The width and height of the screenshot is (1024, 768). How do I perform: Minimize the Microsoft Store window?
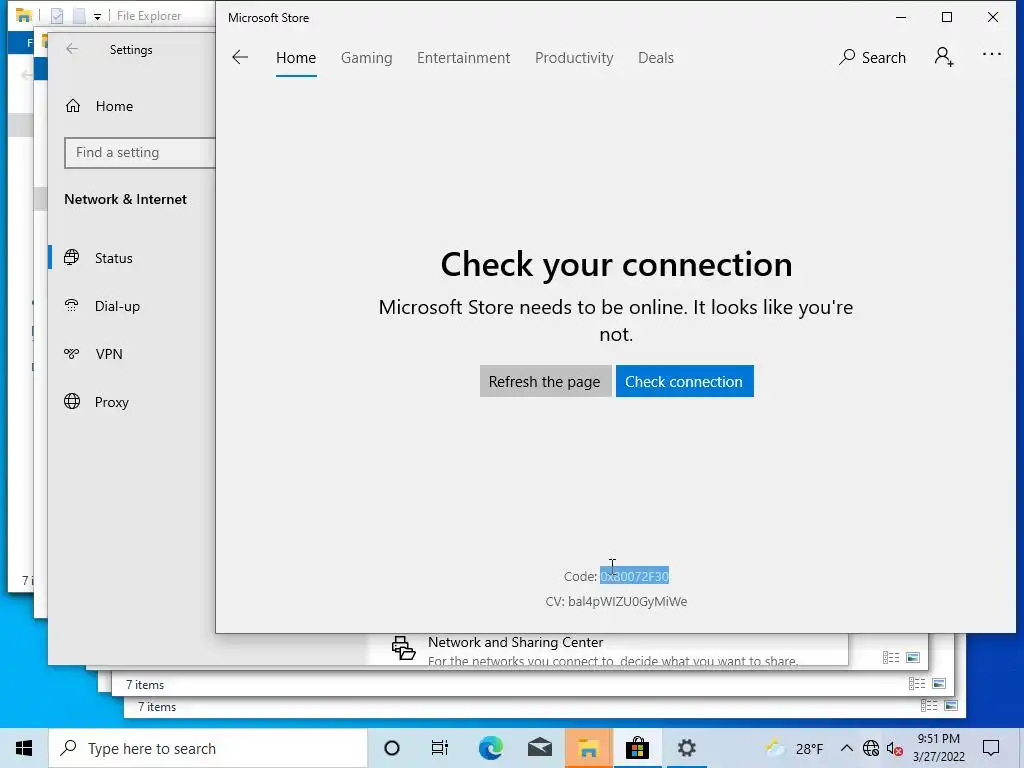(x=901, y=18)
